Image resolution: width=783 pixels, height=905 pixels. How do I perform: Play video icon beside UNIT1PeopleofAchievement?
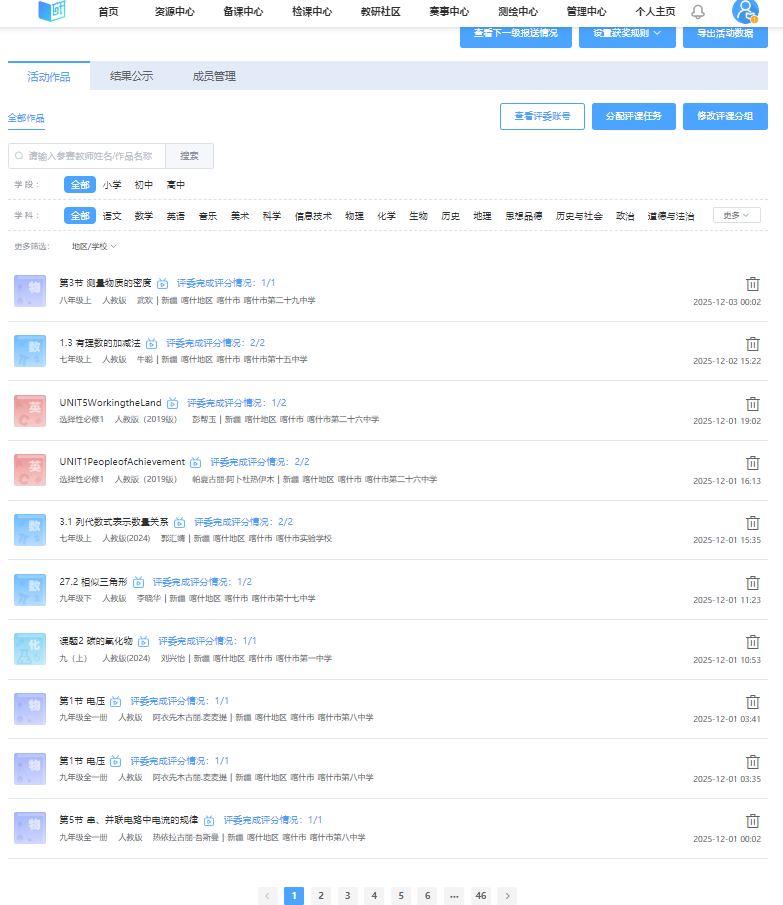pyautogui.click(x=196, y=462)
